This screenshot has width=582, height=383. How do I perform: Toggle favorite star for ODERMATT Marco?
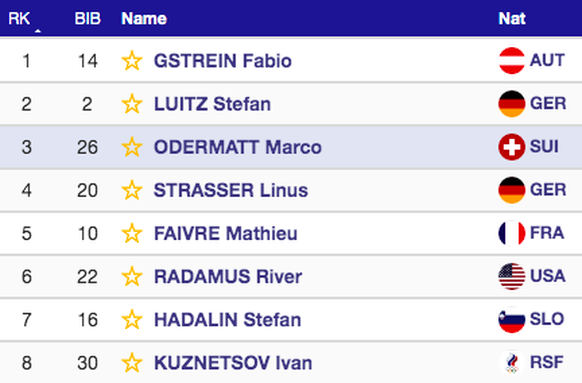(x=132, y=147)
